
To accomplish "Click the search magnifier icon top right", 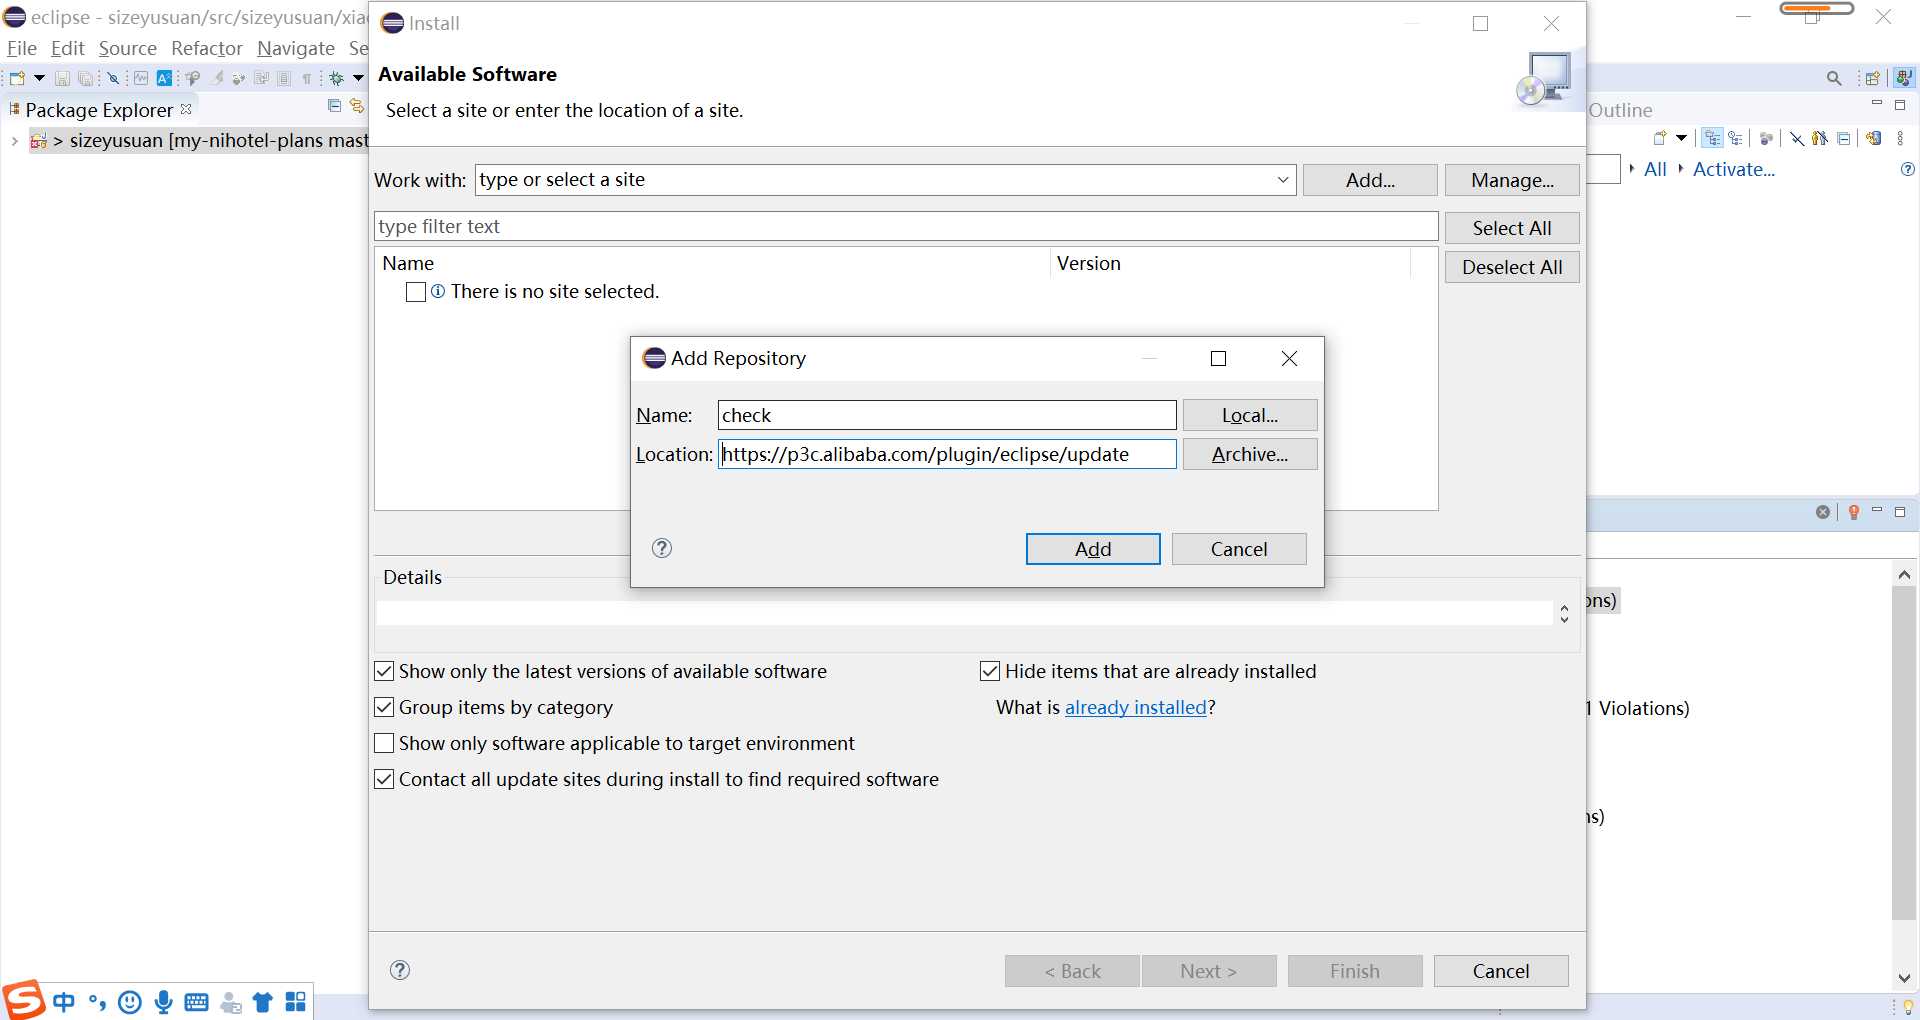I will point(1834,78).
